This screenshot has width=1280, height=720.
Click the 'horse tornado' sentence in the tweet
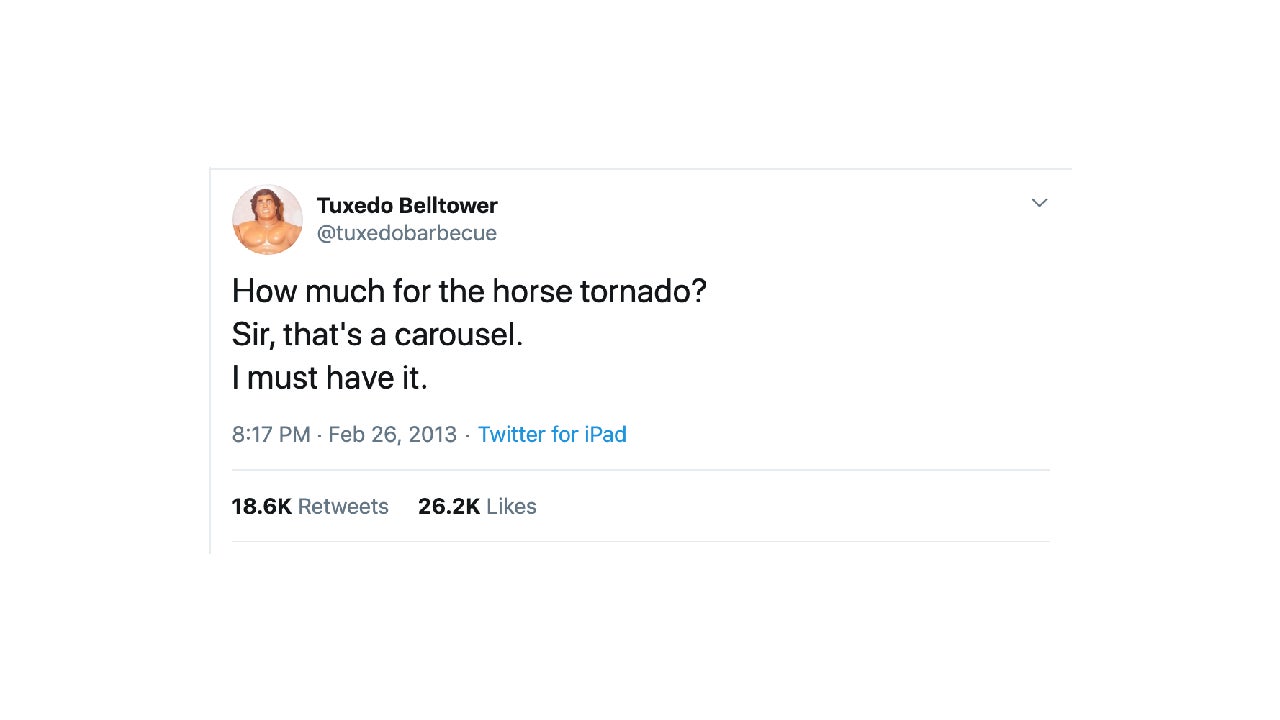(x=468, y=291)
